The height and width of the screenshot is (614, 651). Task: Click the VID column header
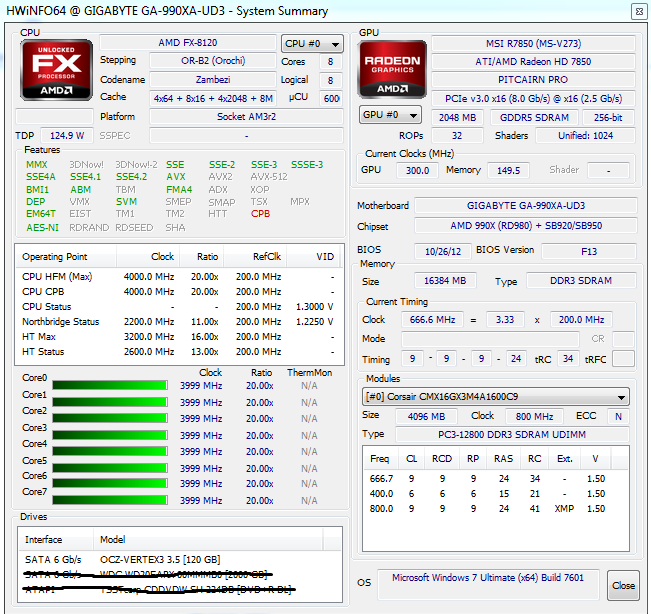point(313,257)
